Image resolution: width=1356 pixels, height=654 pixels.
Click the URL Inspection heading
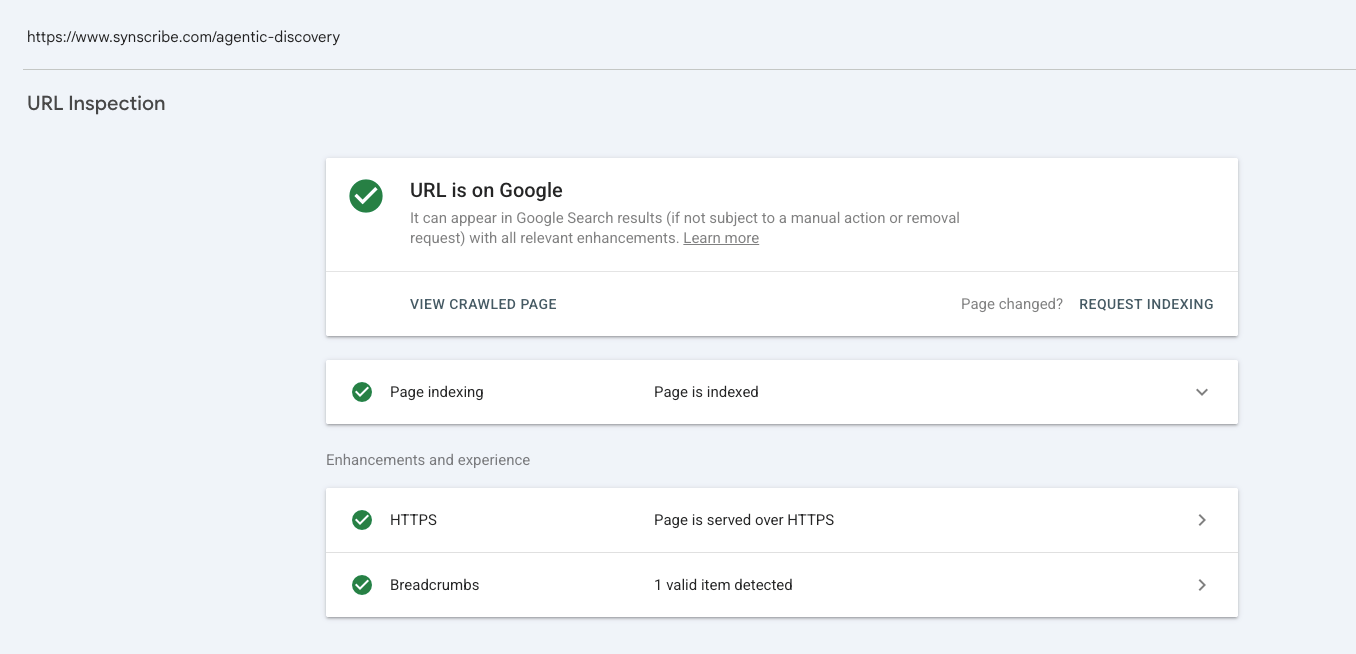96,103
